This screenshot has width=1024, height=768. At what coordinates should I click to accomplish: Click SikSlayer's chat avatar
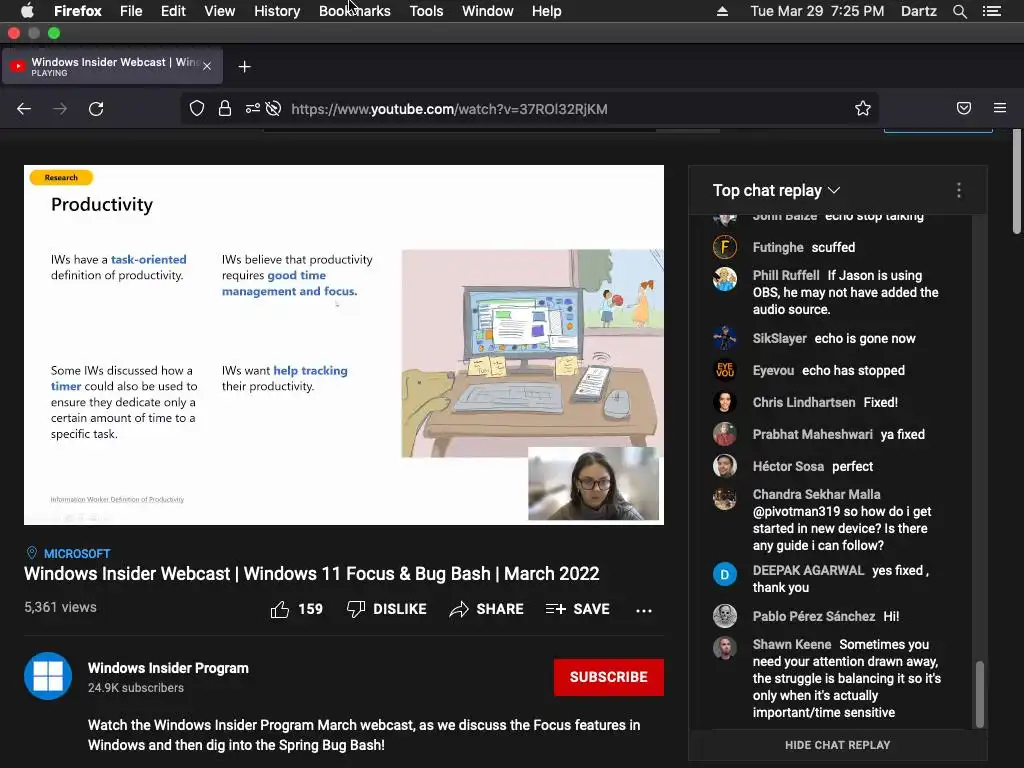pyautogui.click(x=725, y=338)
